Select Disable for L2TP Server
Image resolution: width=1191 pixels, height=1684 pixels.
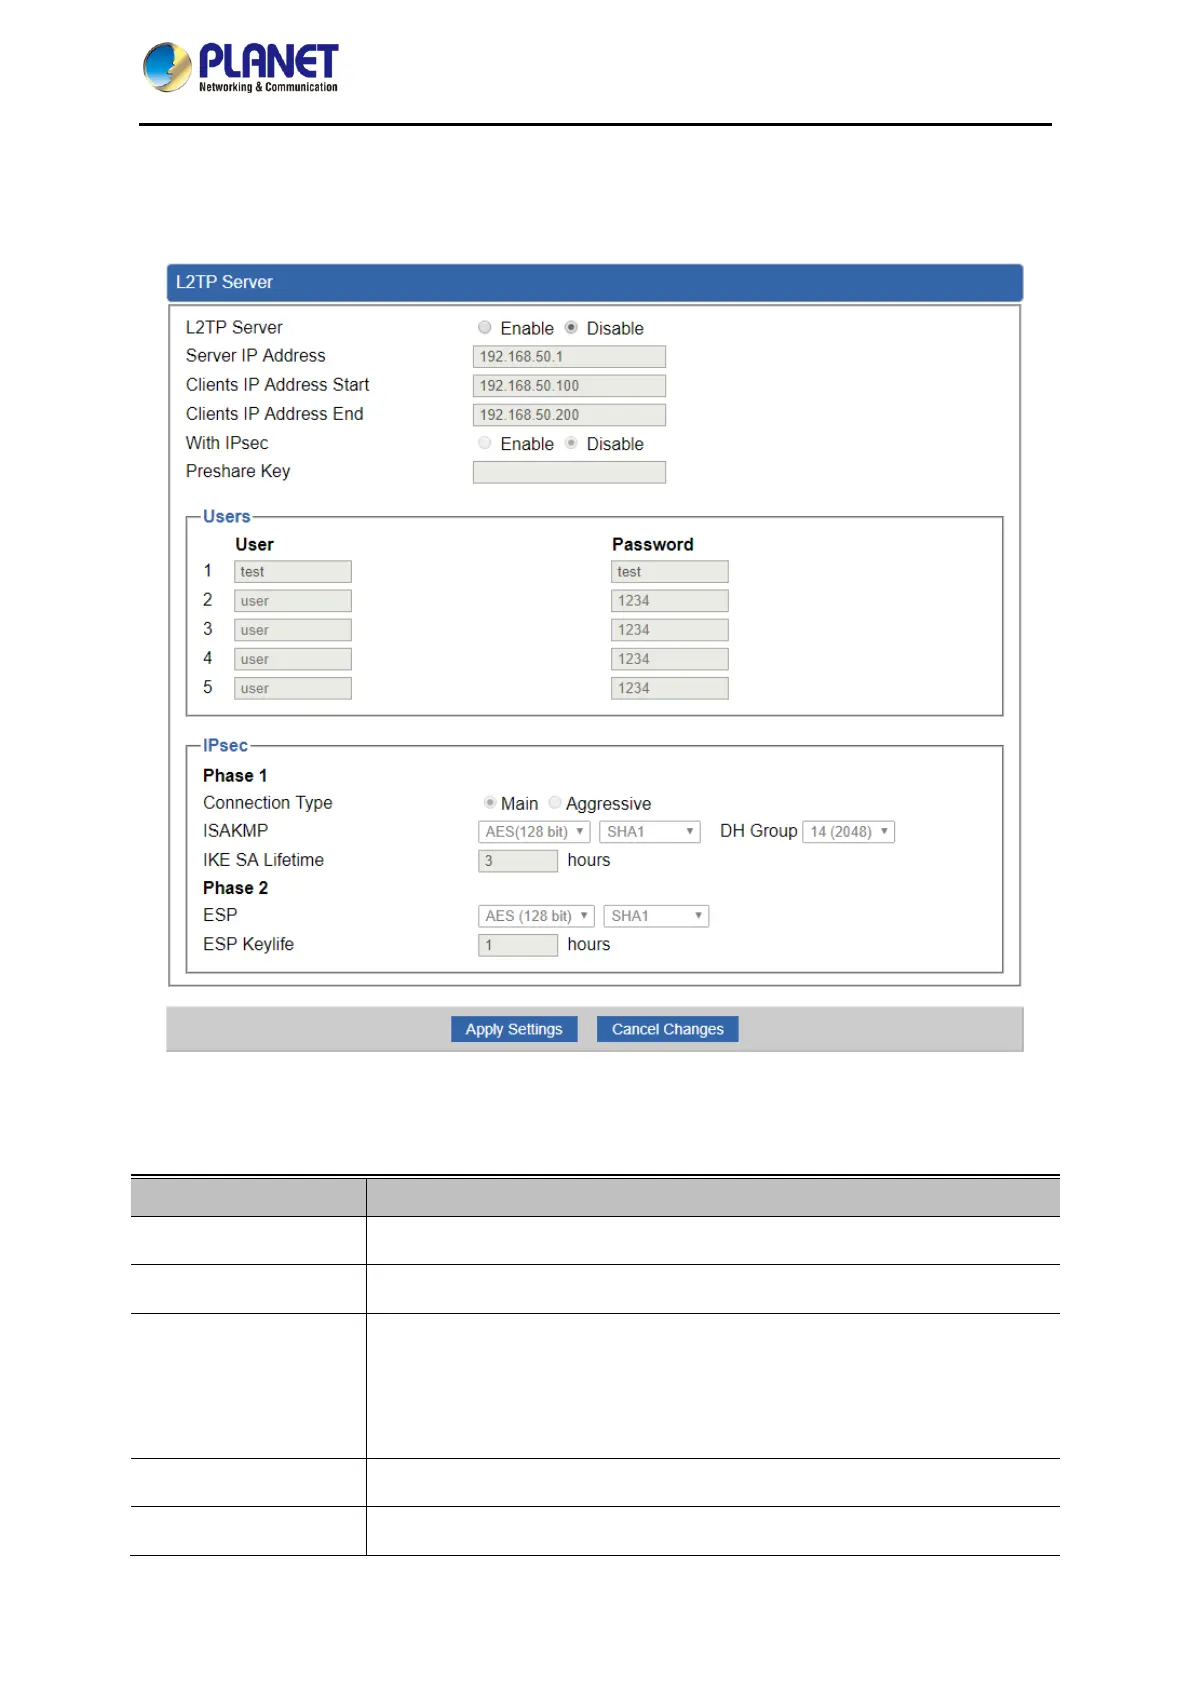point(572,328)
